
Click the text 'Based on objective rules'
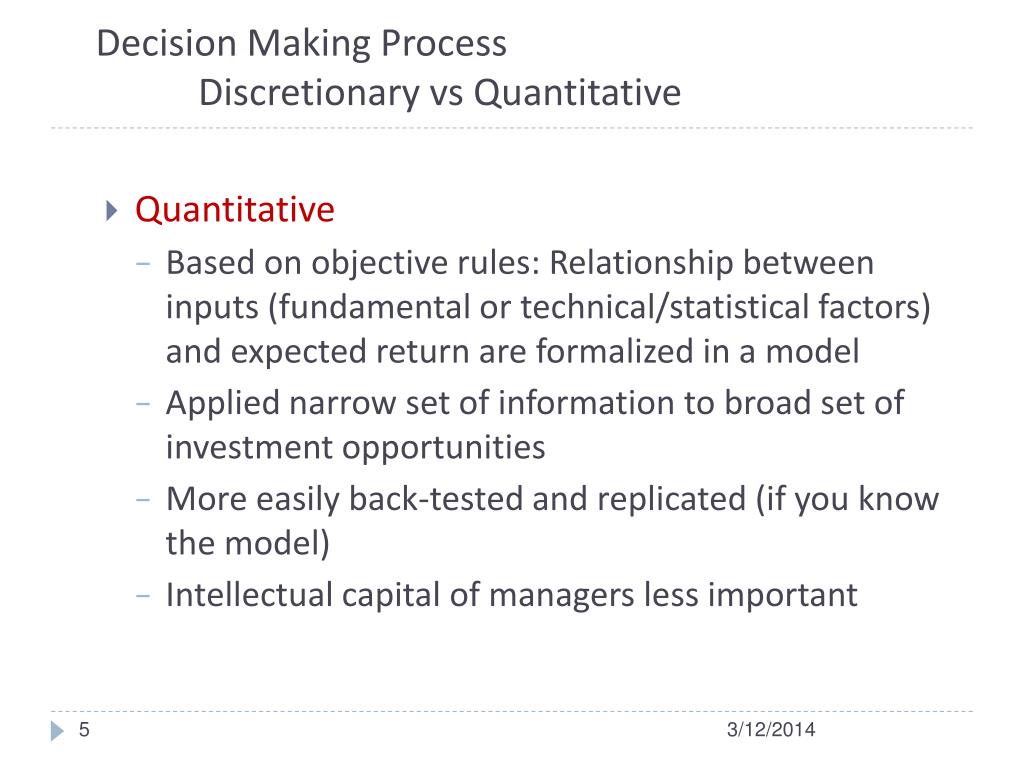(353, 264)
